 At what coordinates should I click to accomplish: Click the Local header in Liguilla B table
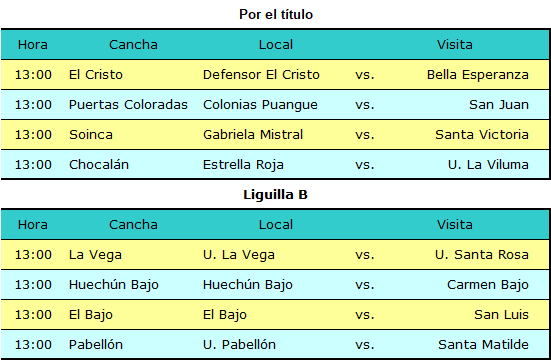[x=276, y=225]
